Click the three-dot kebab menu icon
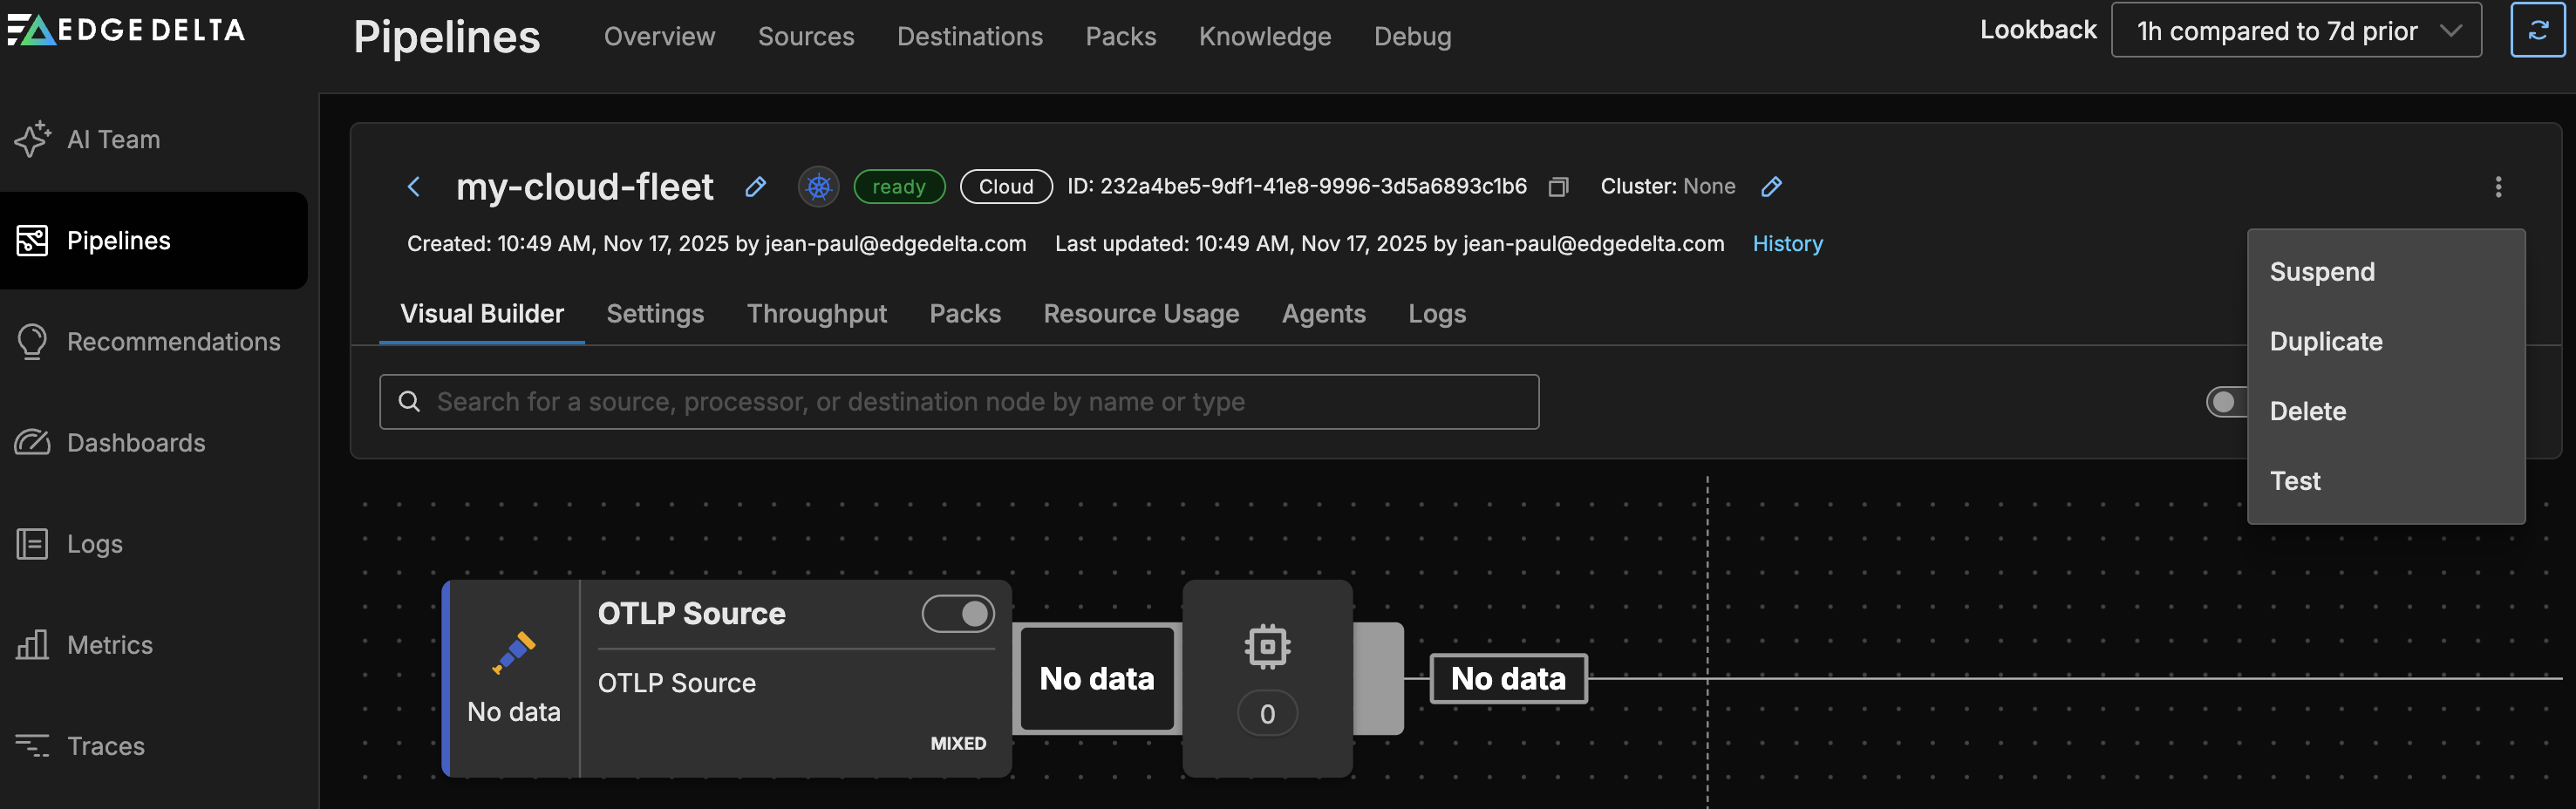 pos(2497,187)
